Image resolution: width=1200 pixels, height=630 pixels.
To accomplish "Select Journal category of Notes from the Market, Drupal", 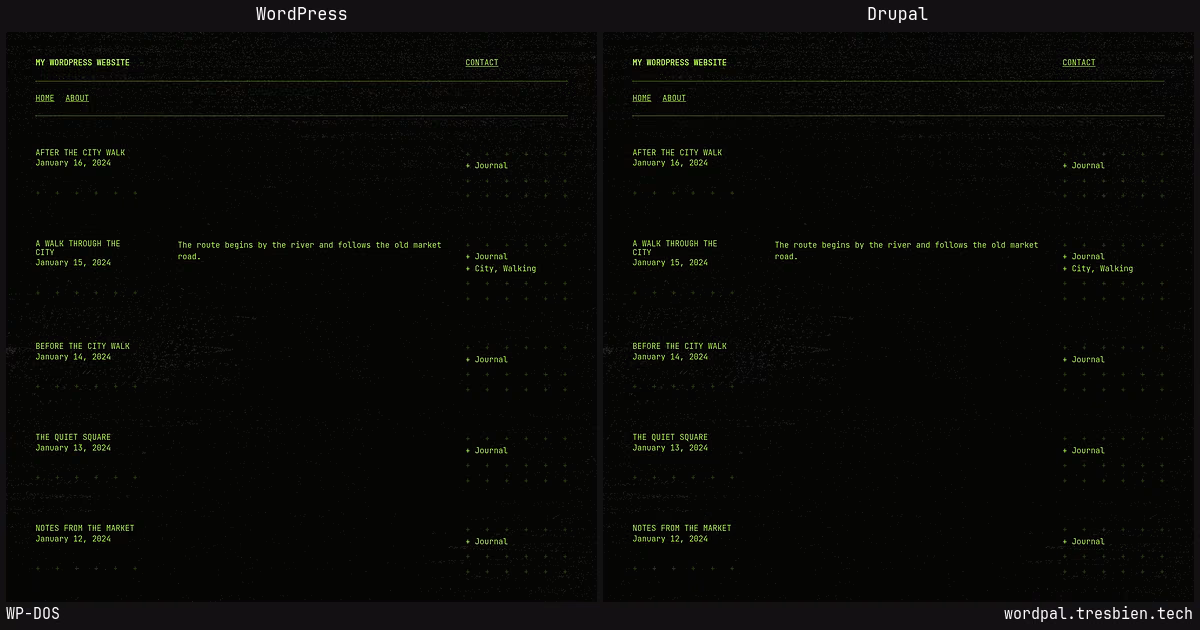I will (x=1088, y=541).
